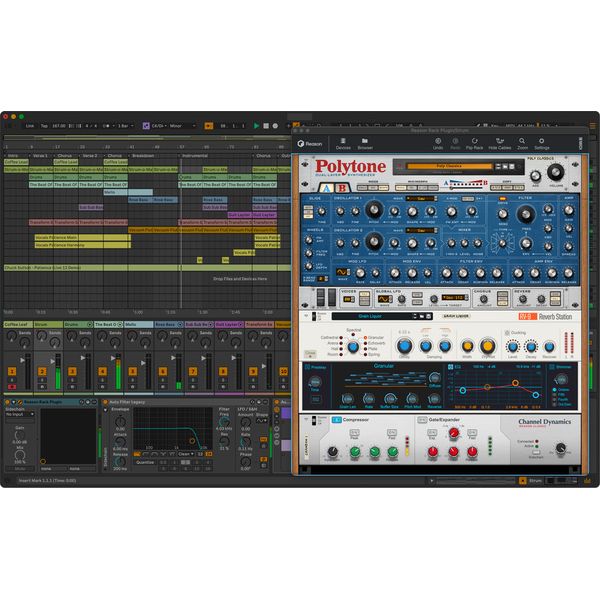The image size is (600, 600).
Task: Open the root note key dropdown
Action: coord(160,126)
